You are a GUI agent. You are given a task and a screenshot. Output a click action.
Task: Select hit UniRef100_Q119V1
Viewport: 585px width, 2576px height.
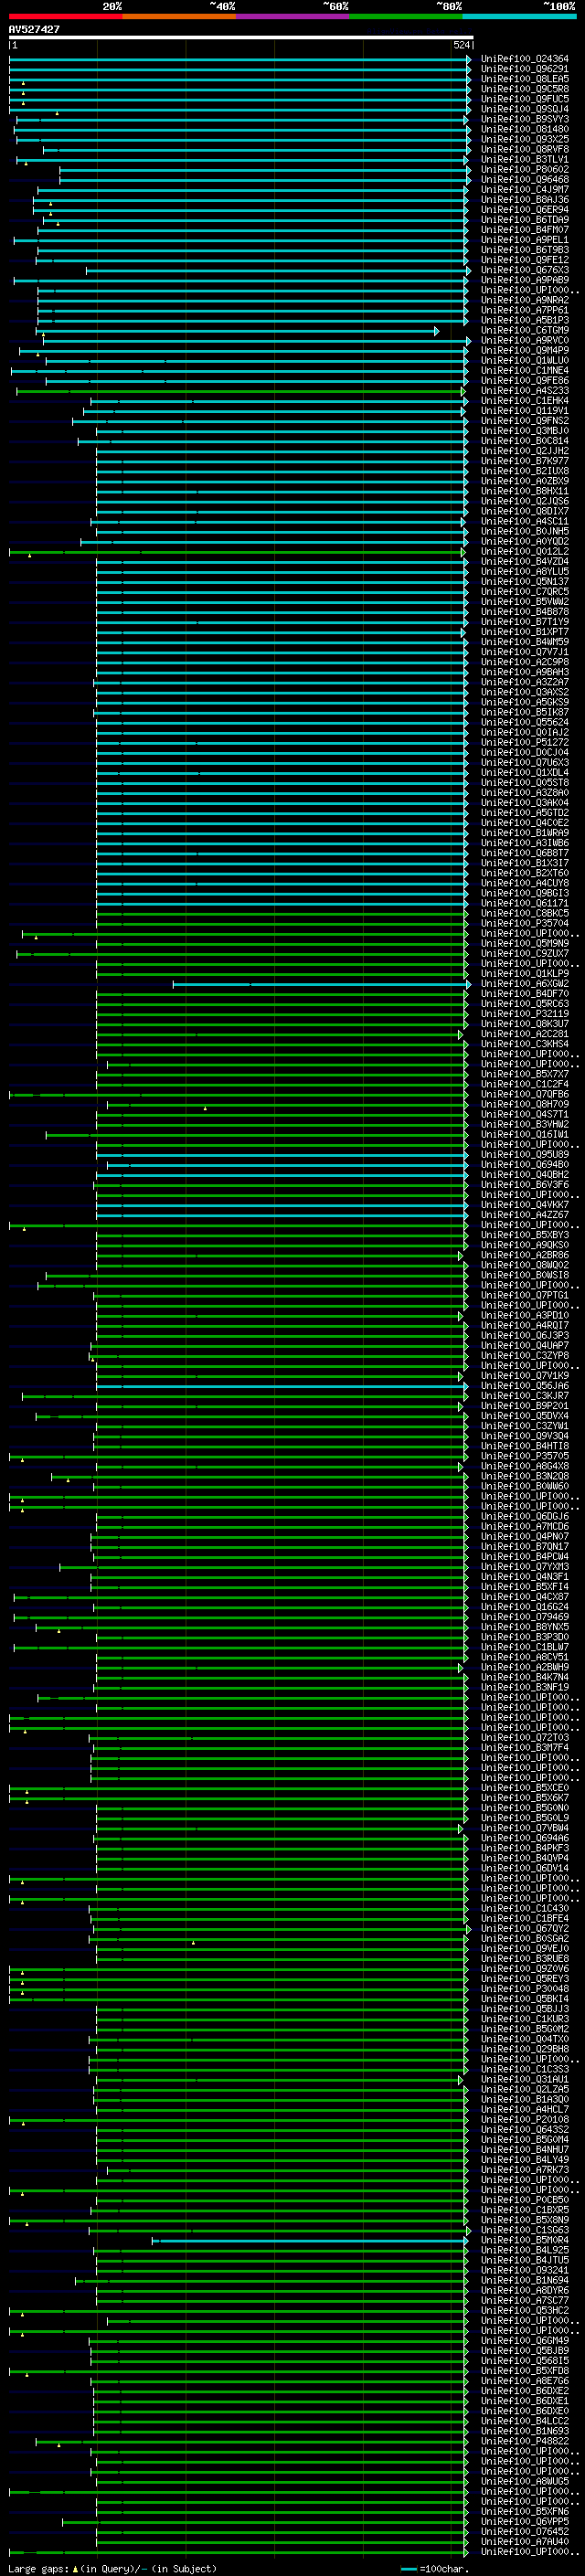[524, 411]
